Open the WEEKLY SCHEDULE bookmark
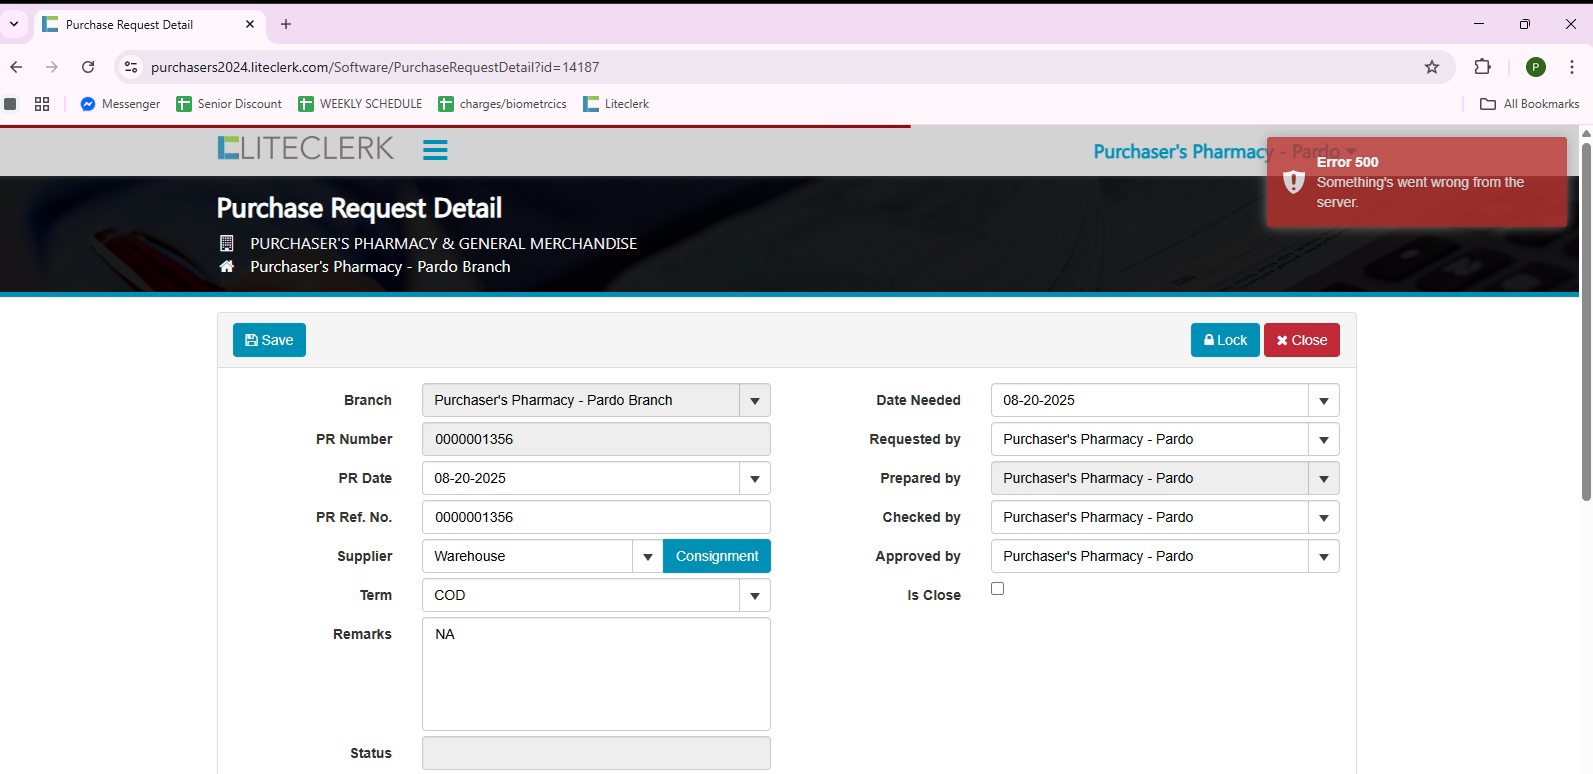Screen dimensions: 1593x774 360,104
